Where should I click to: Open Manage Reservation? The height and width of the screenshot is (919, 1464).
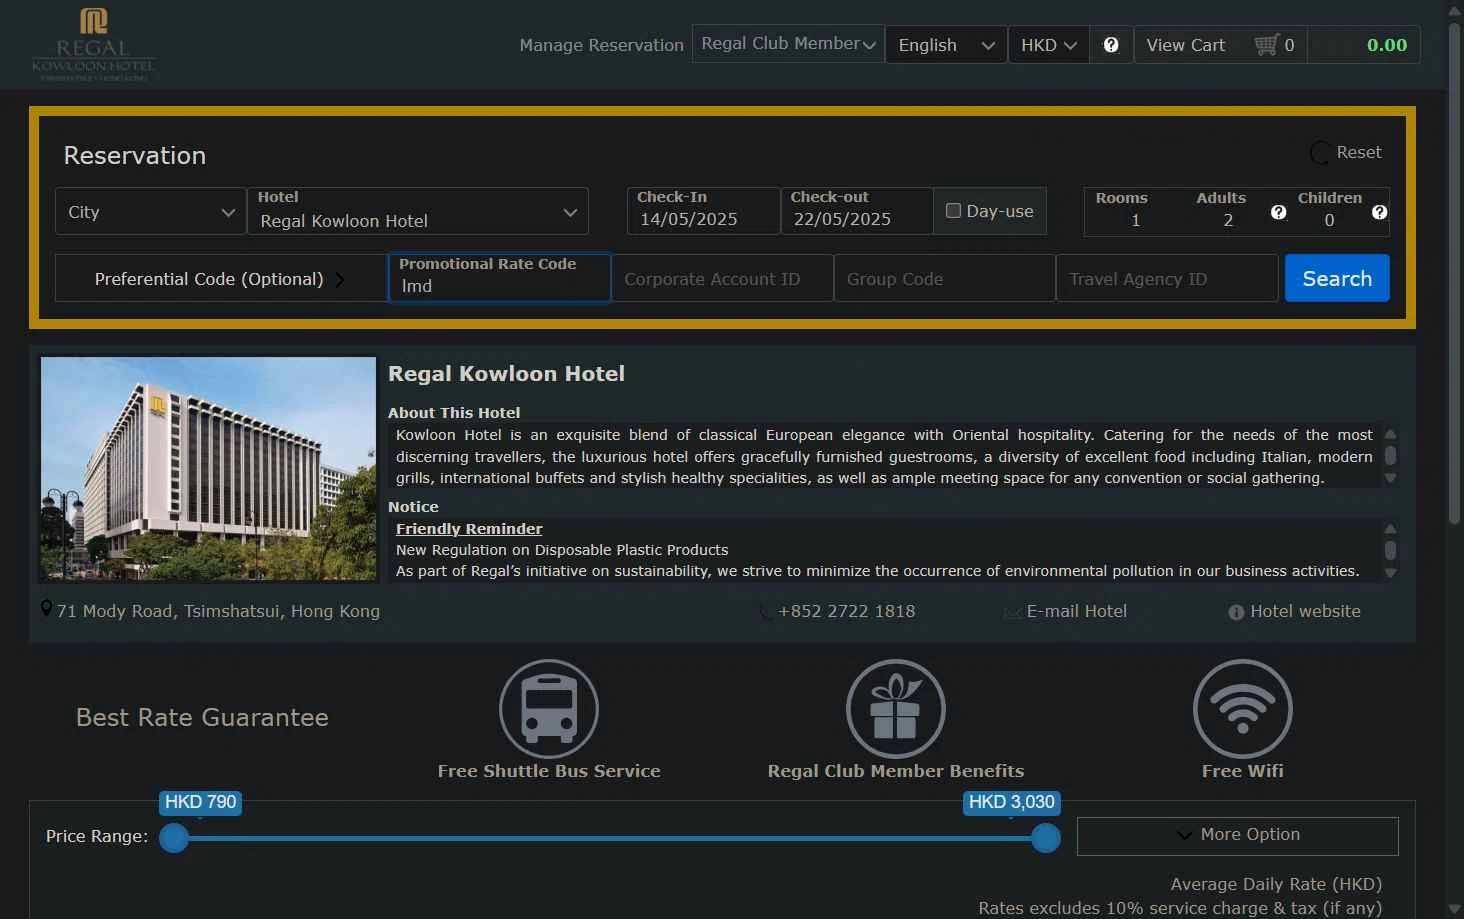coord(601,45)
